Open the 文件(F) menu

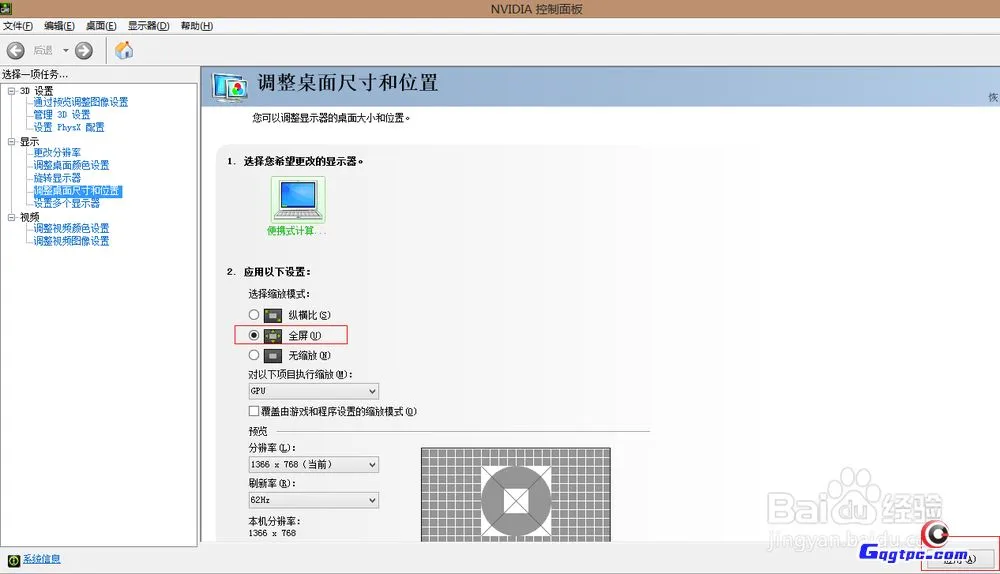(x=18, y=26)
